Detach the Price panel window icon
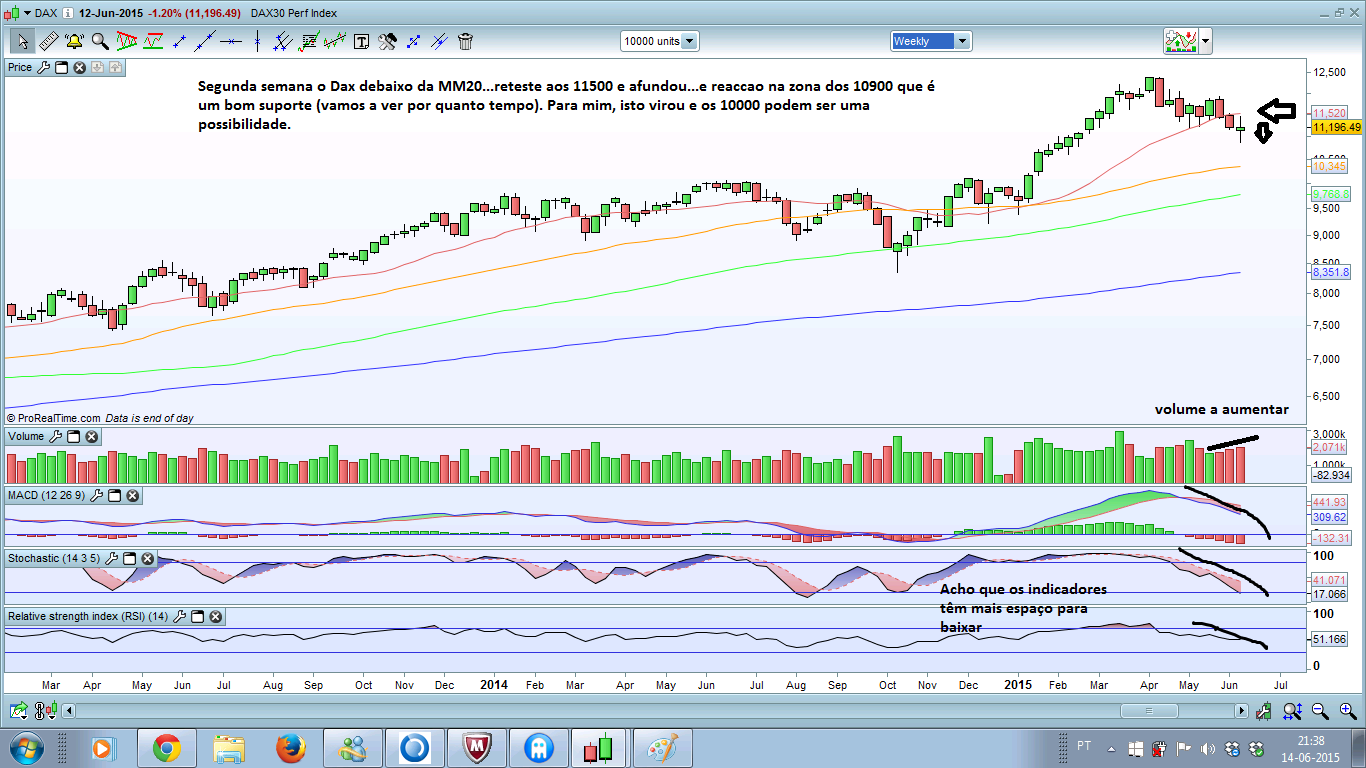Viewport: 1366px width, 768px height. [x=61, y=67]
